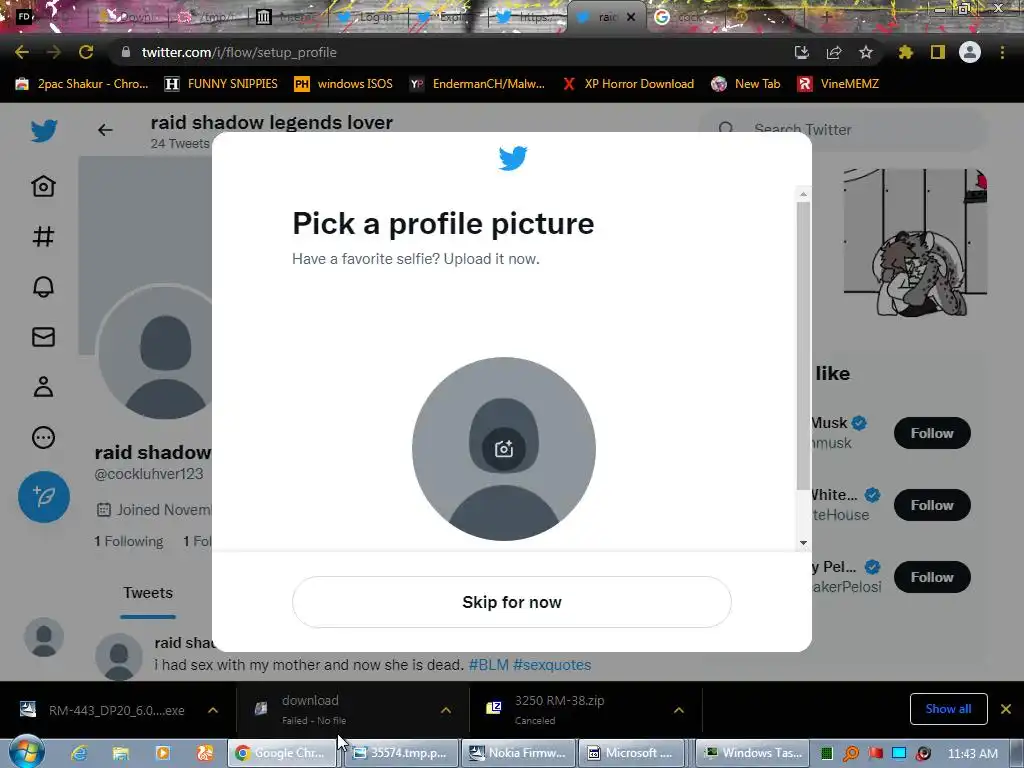The image size is (1024, 768).
Task: Switch to Nokia Firmw... taskbar window
Action: 519,753
